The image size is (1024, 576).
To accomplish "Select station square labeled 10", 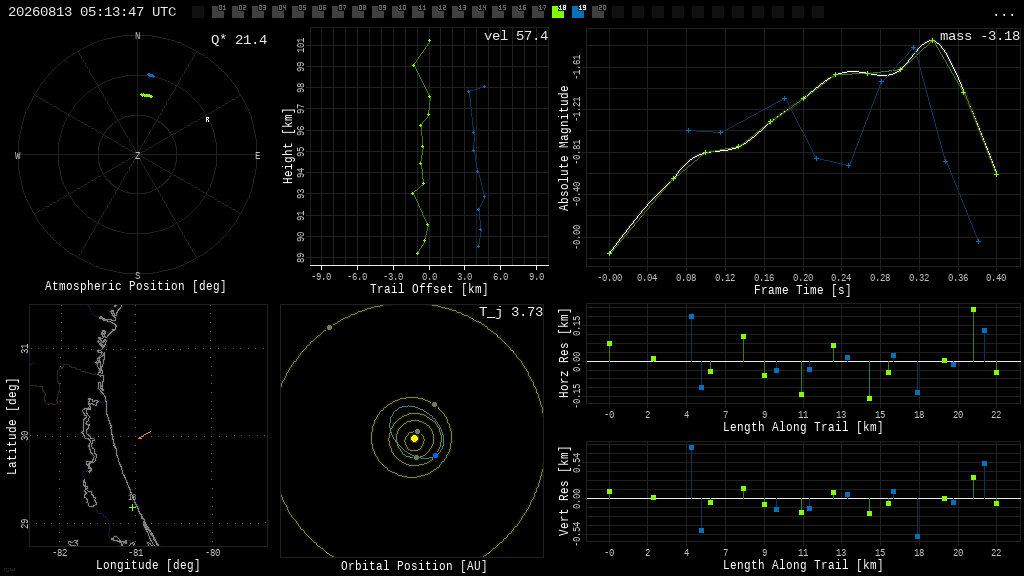I will point(398,12).
